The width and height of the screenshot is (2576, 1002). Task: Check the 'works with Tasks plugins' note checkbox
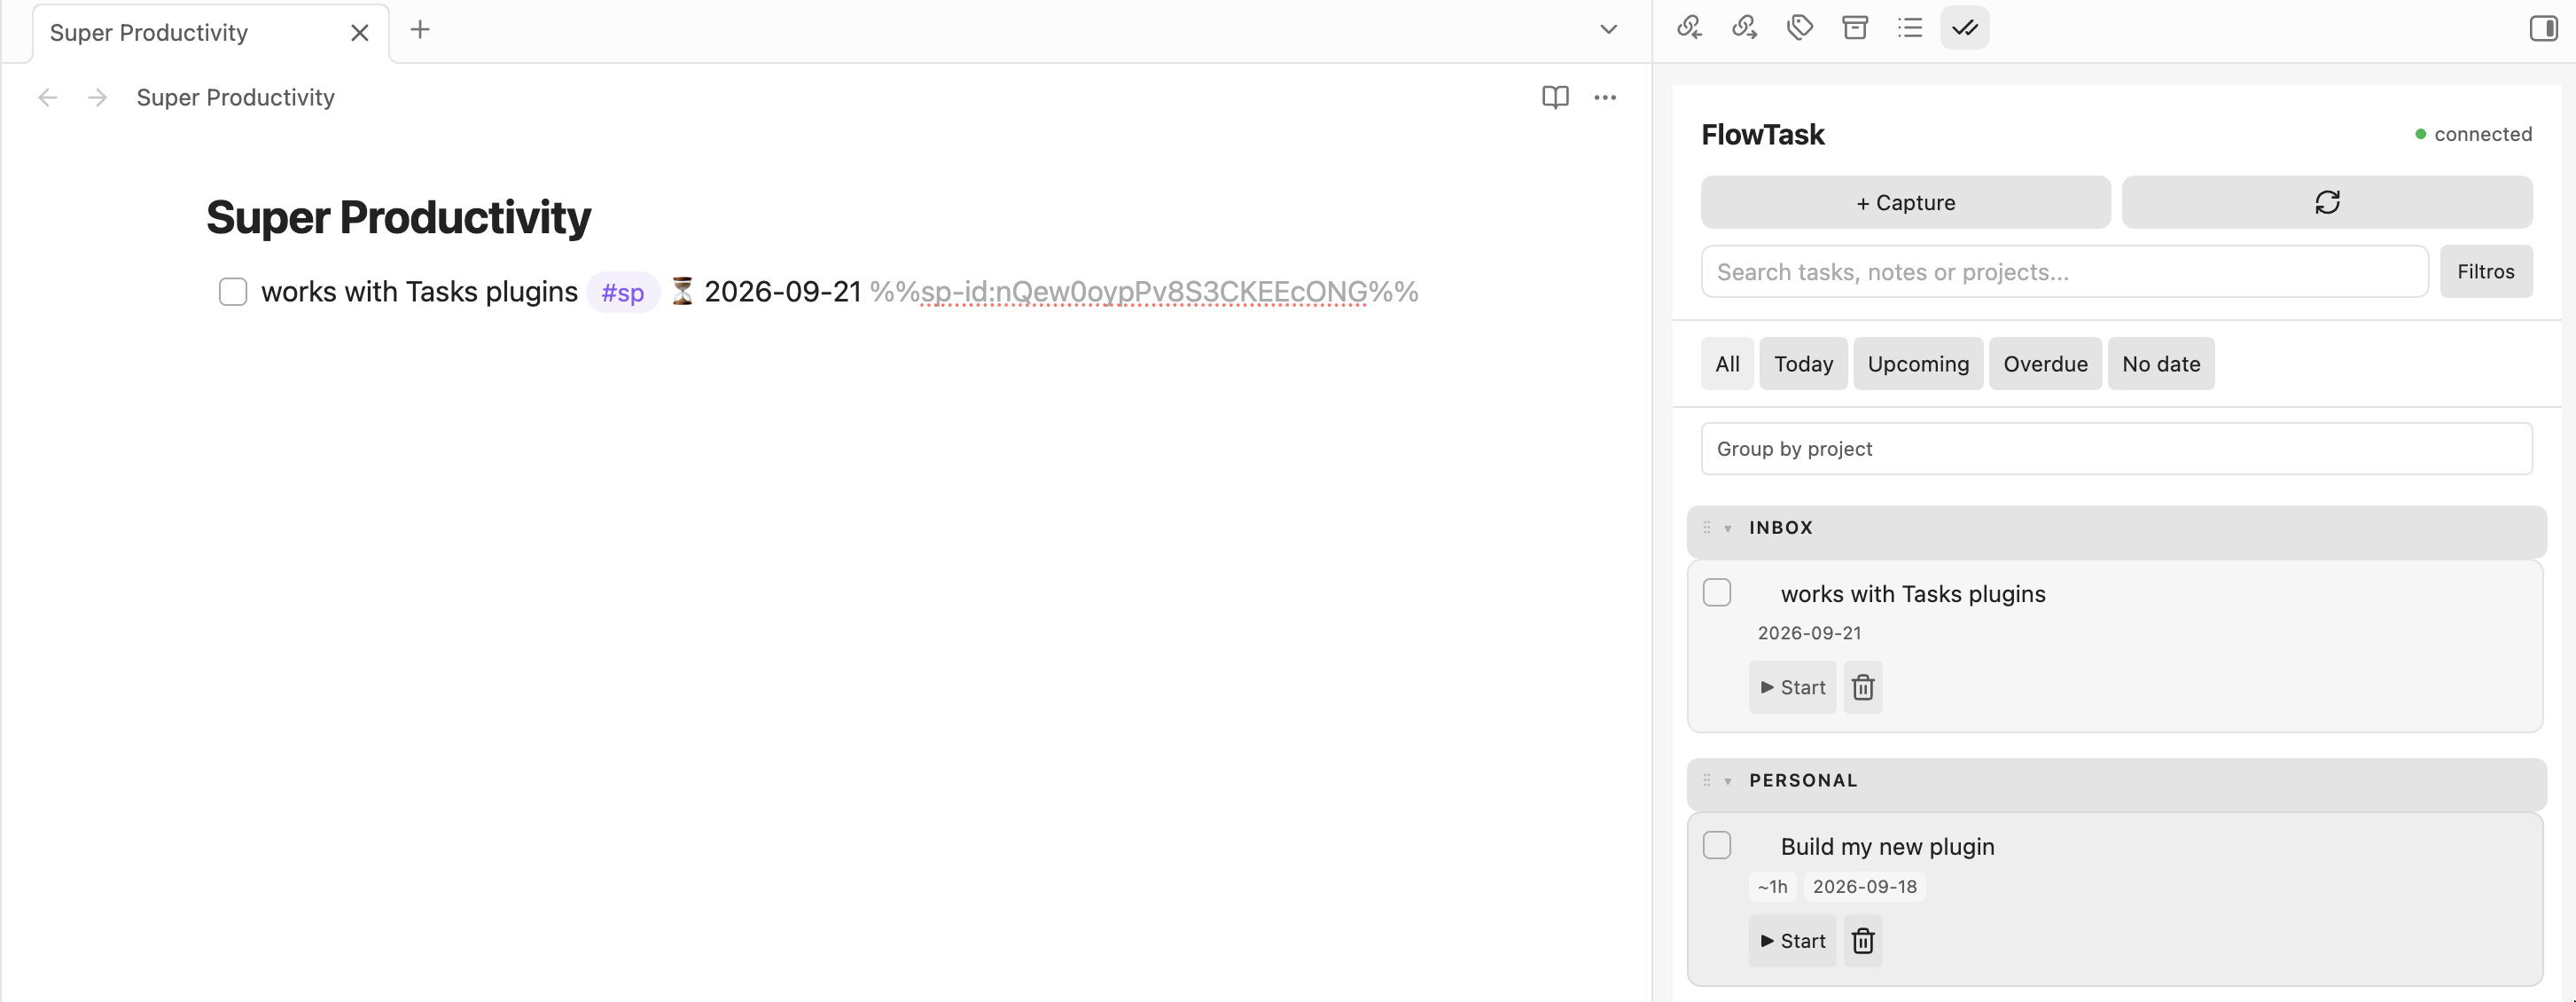point(233,292)
